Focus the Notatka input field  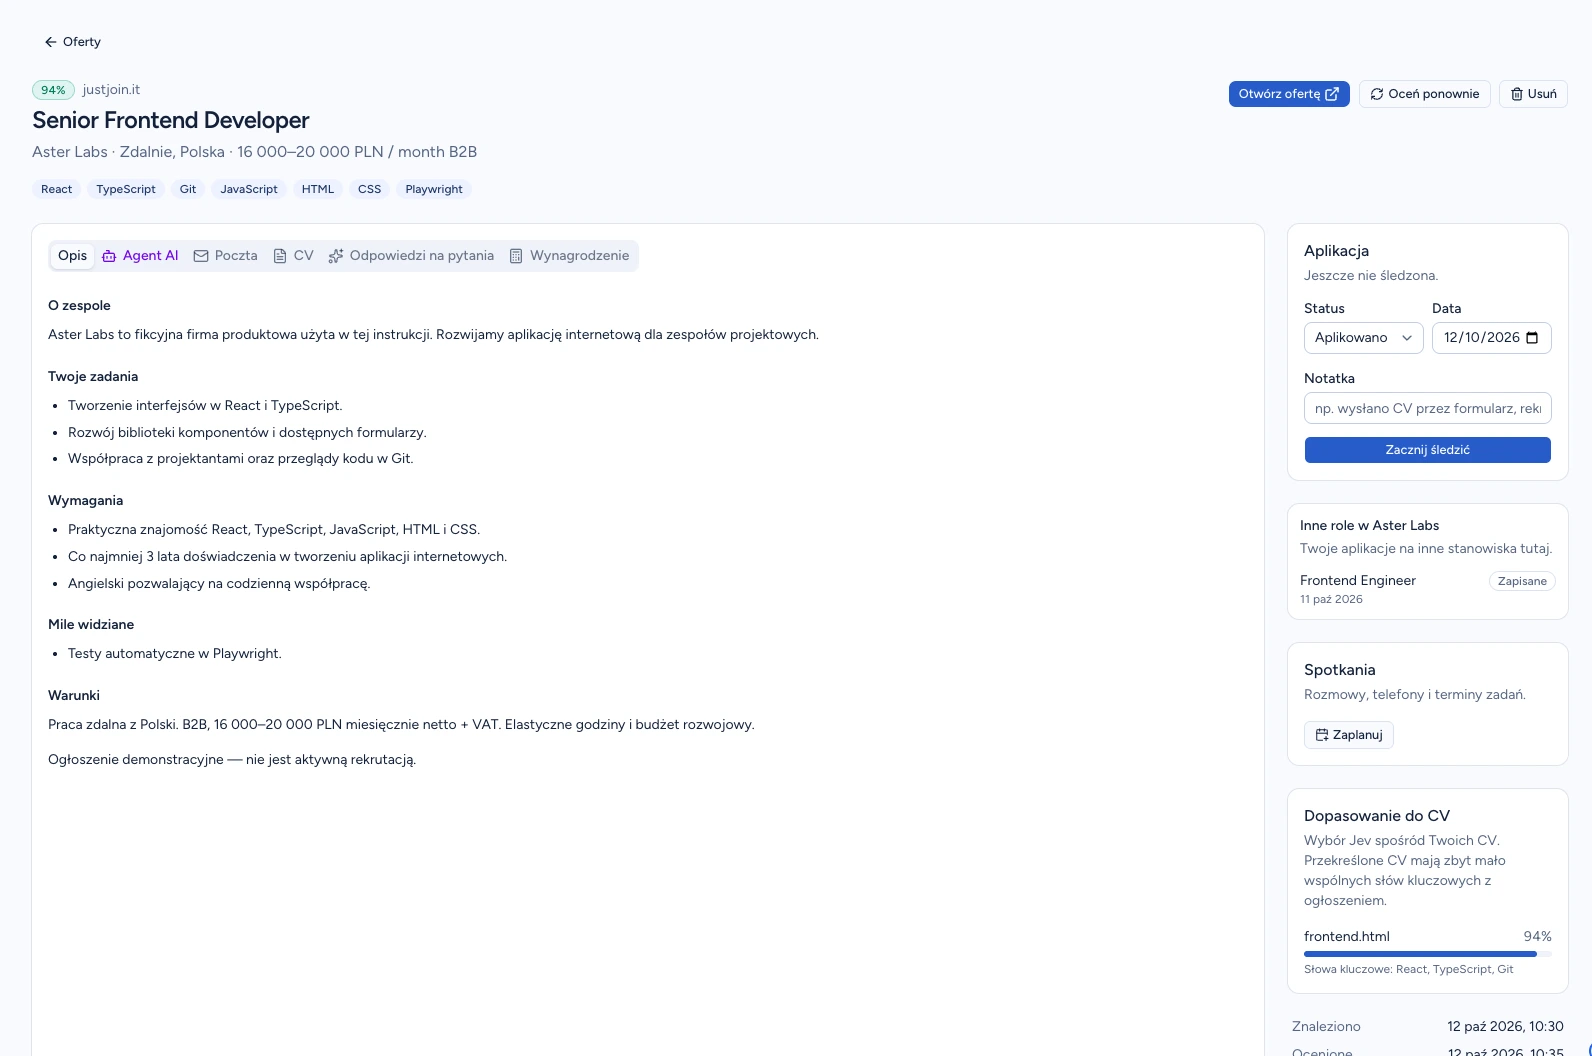(1428, 408)
